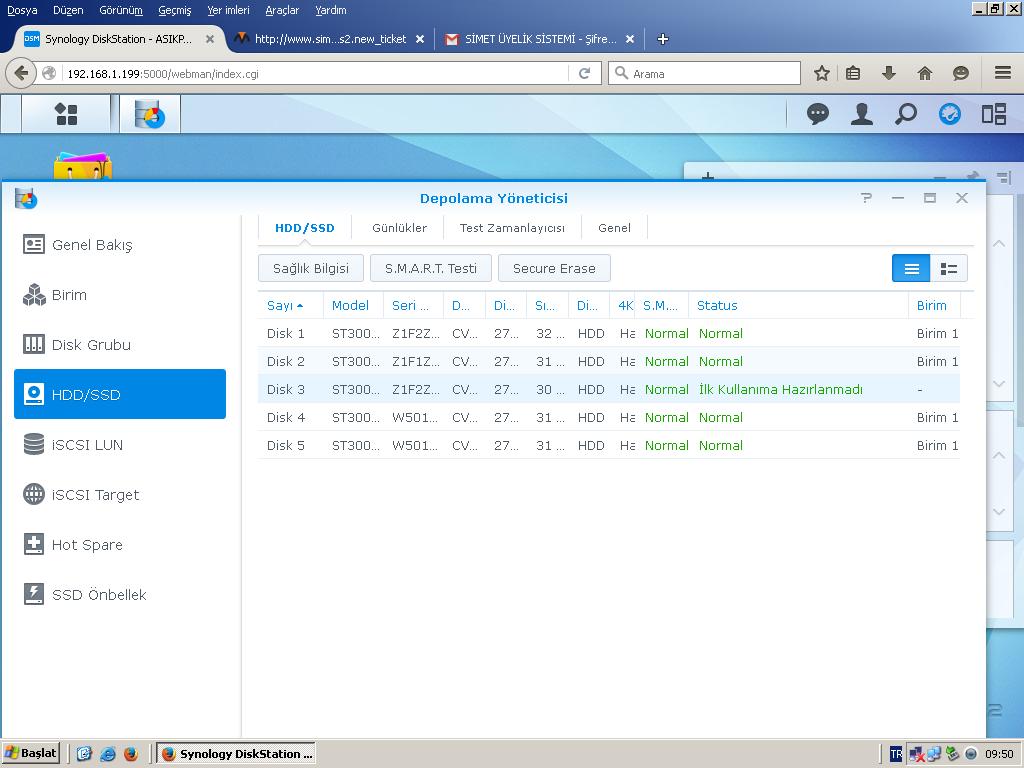Open the pilot view layout icon
The height and width of the screenshot is (768, 1024).
(x=993, y=114)
